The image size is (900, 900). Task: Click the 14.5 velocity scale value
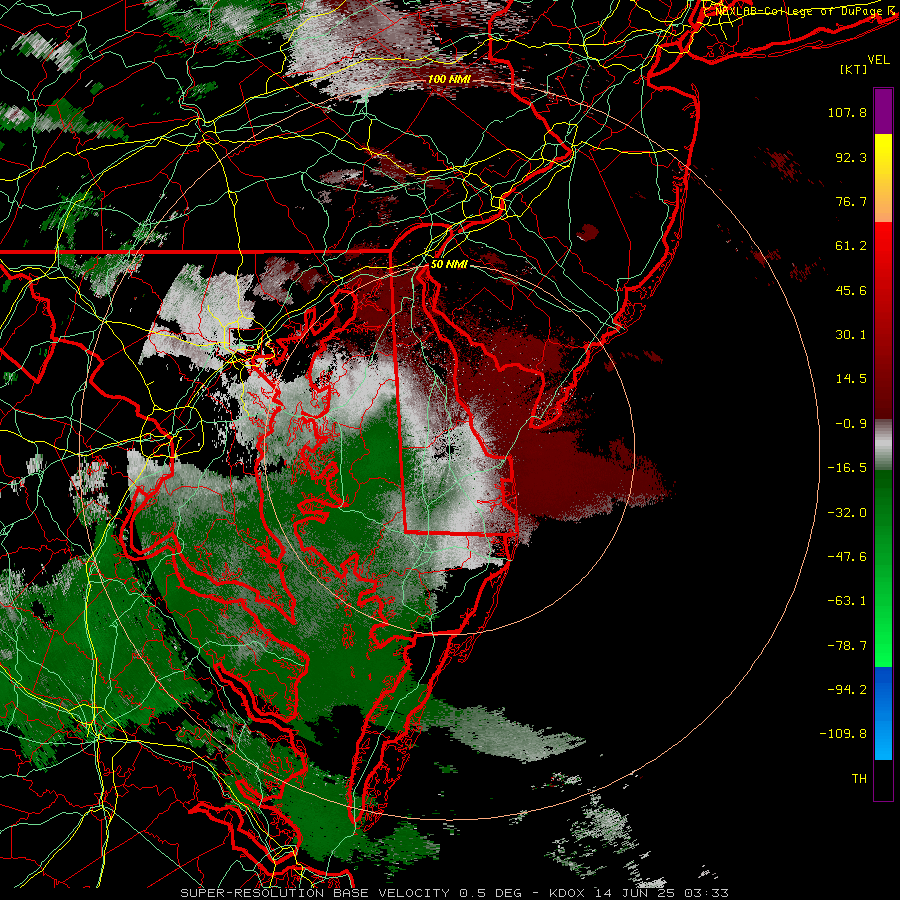851,379
